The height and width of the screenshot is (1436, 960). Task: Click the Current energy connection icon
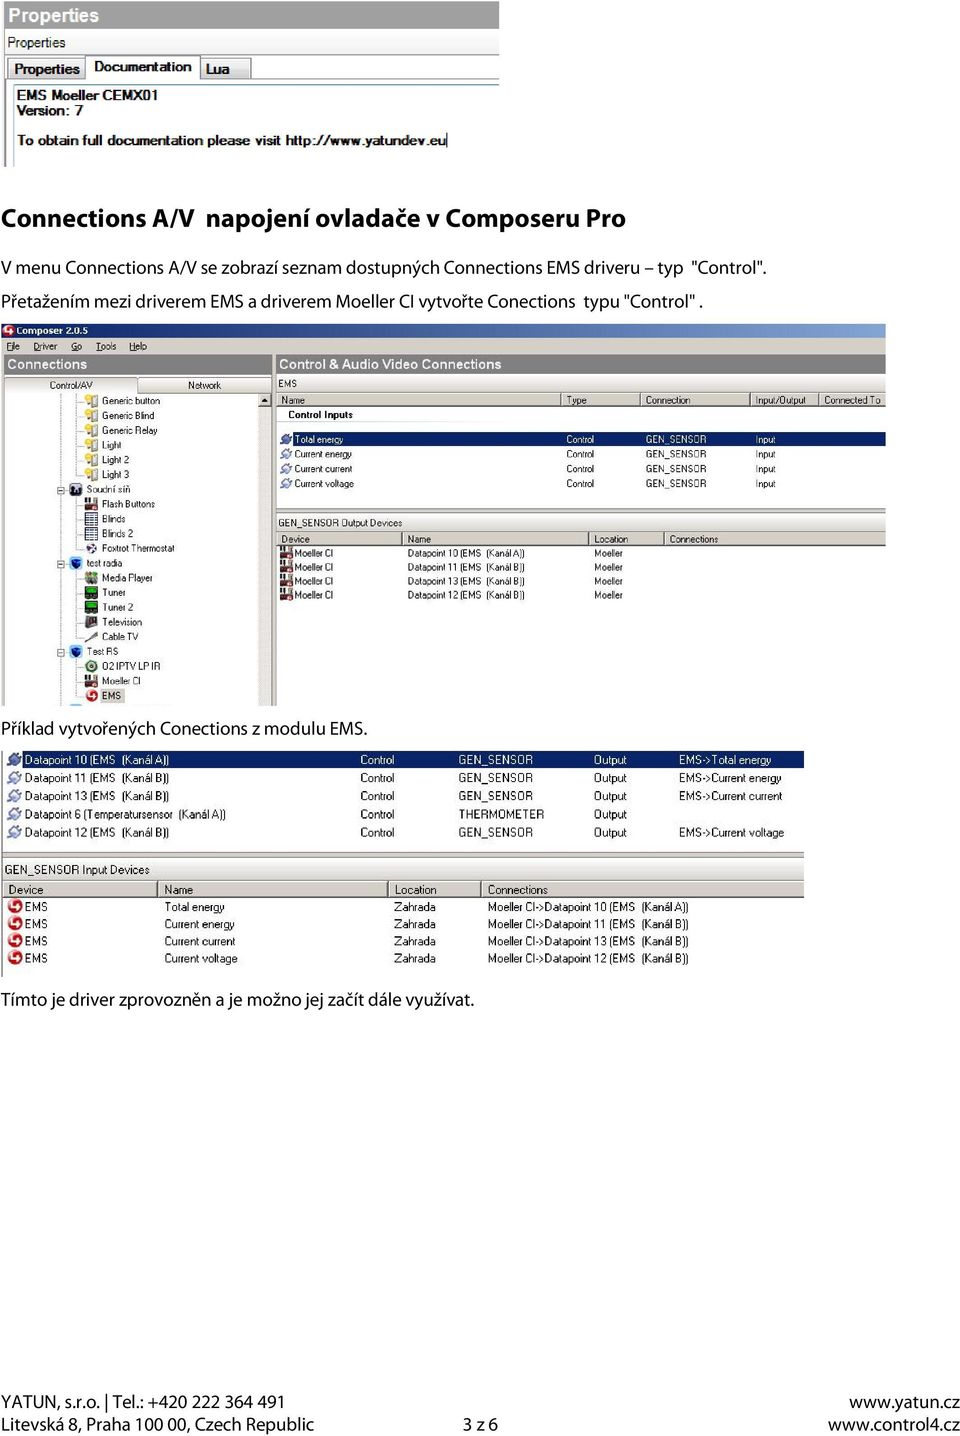point(286,454)
